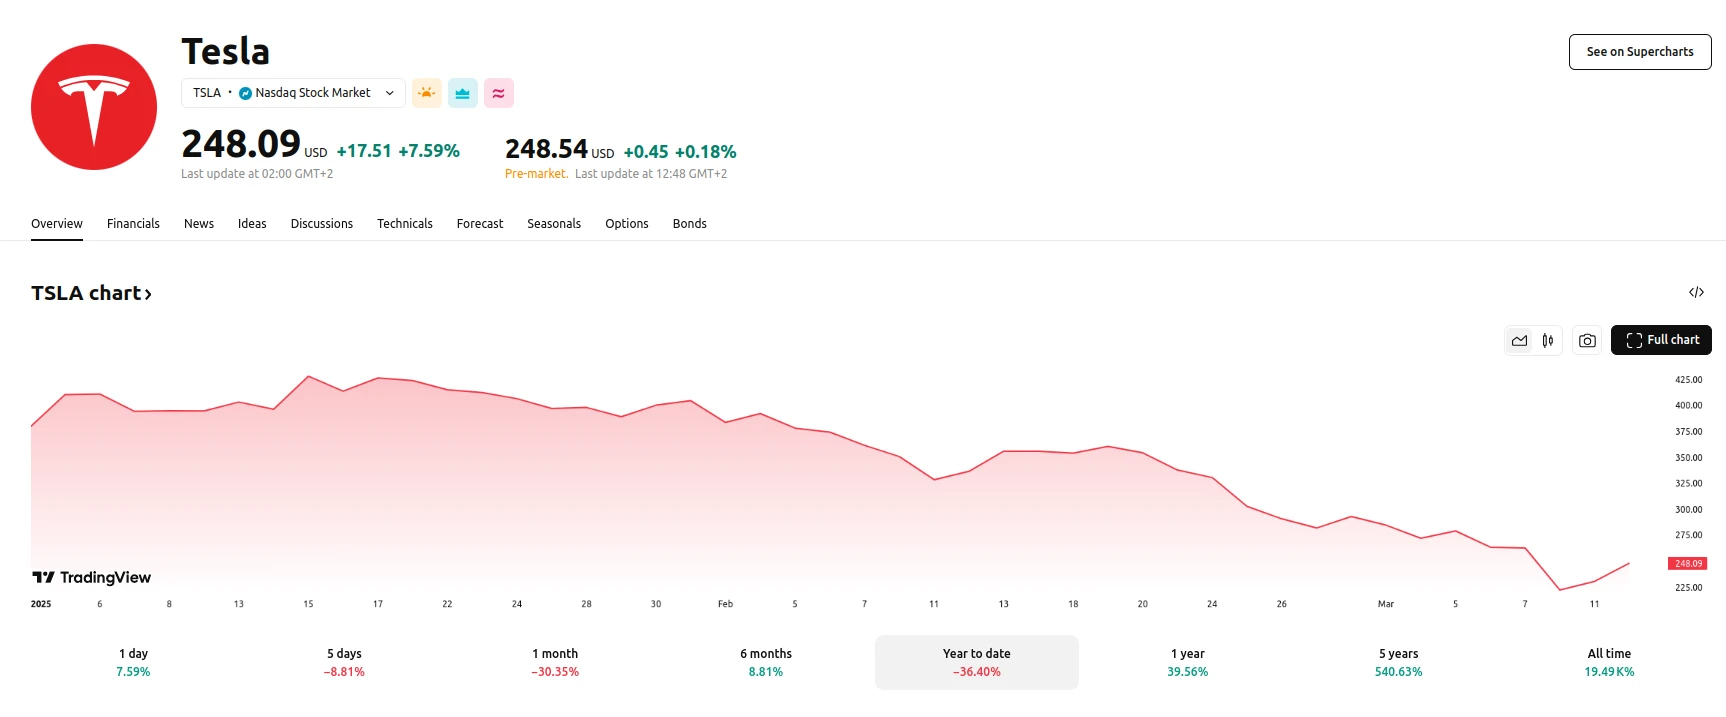The width and height of the screenshot is (1726, 717).
Task: Click the orange sunrise pre-market badge
Action: 427,92
